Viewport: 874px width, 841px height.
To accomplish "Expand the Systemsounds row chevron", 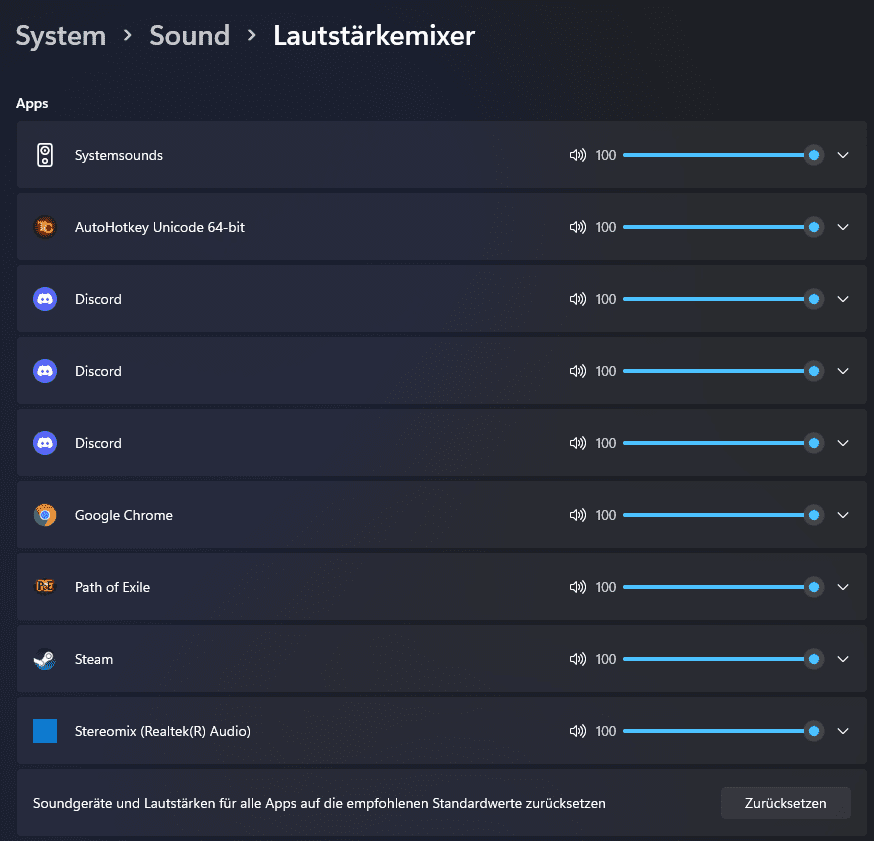I will tap(843, 155).
